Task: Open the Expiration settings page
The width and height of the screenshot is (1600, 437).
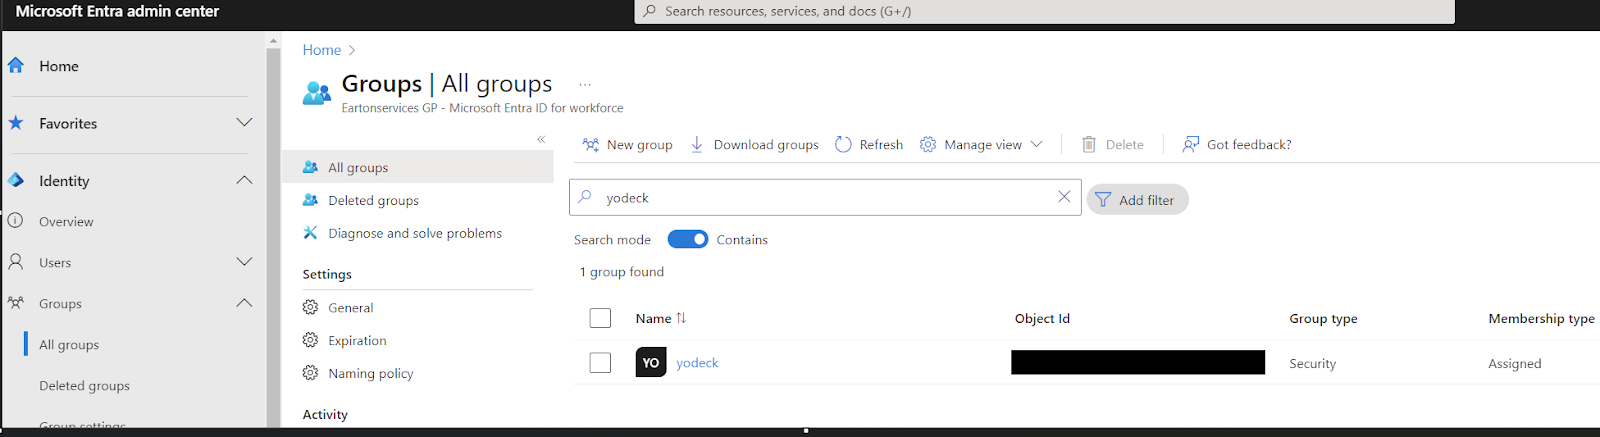Action: coord(357,340)
